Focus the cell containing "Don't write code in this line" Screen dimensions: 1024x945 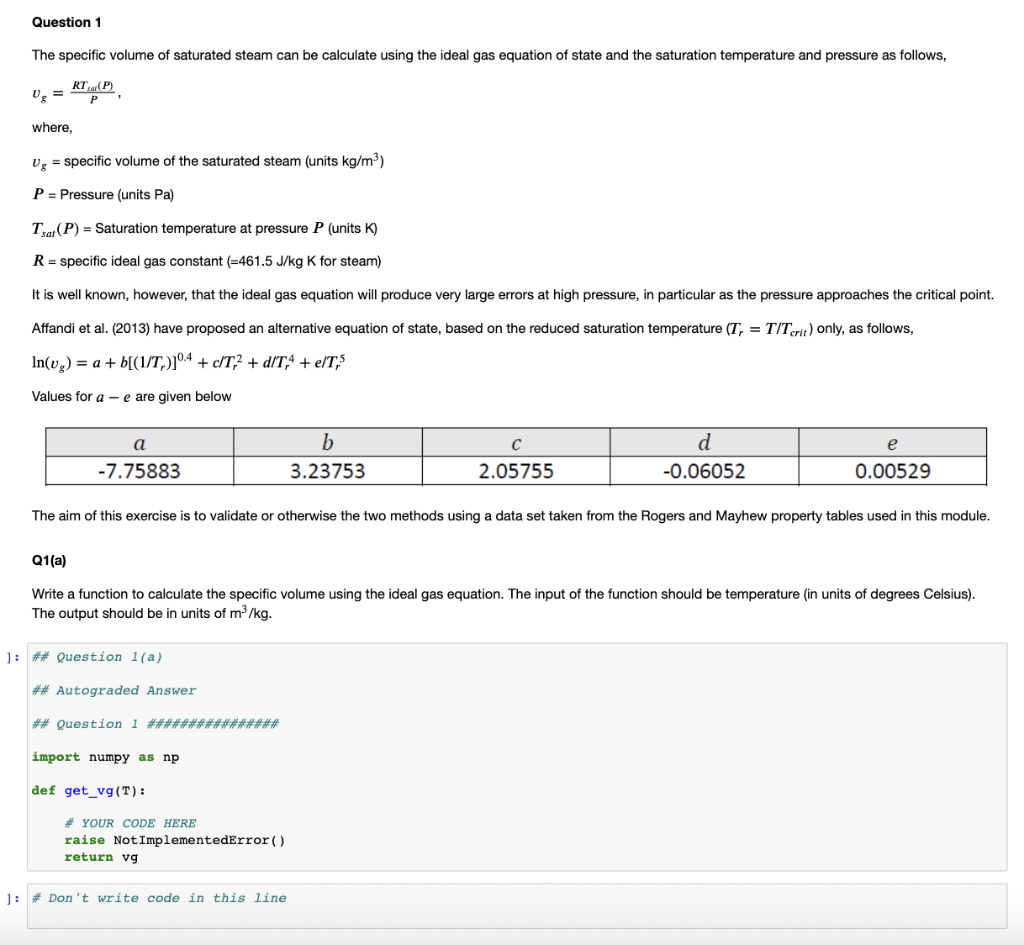(517, 906)
